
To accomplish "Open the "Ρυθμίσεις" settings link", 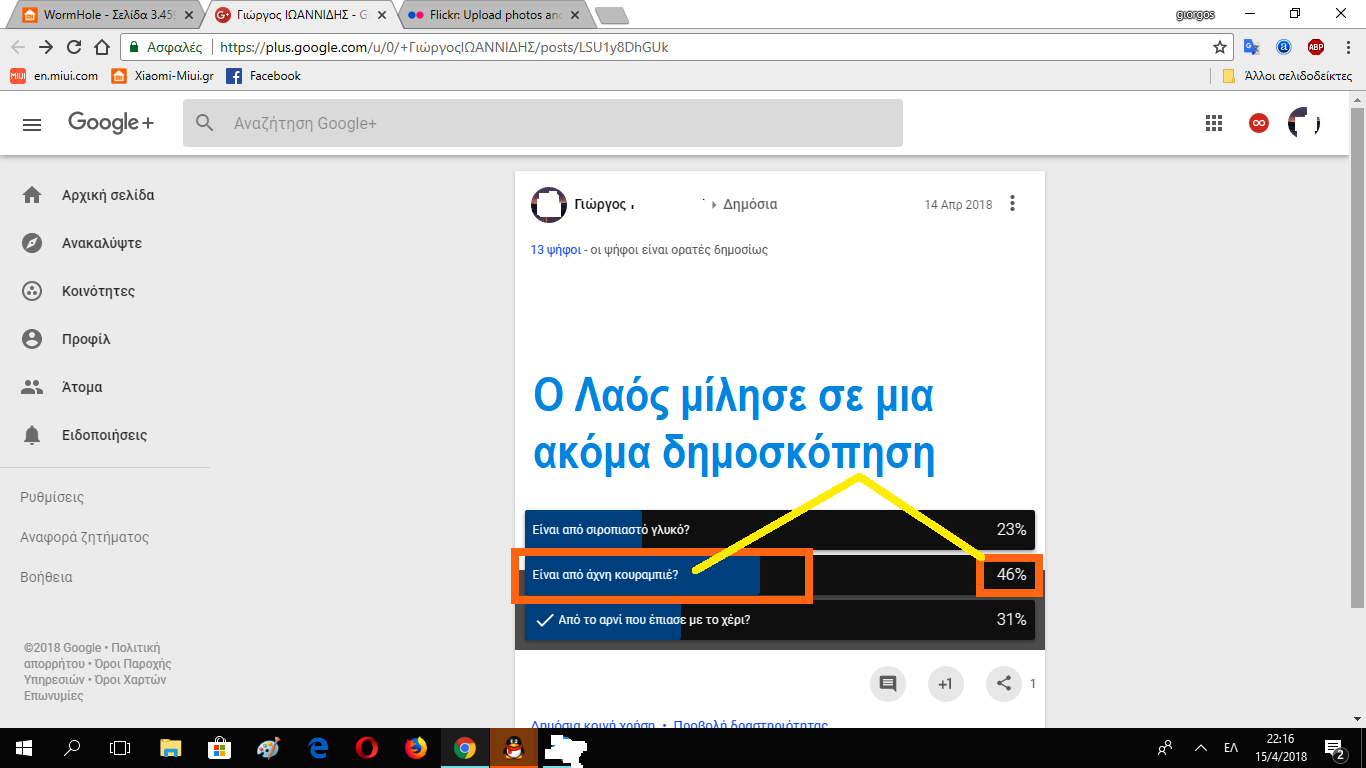I will coord(52,497).
